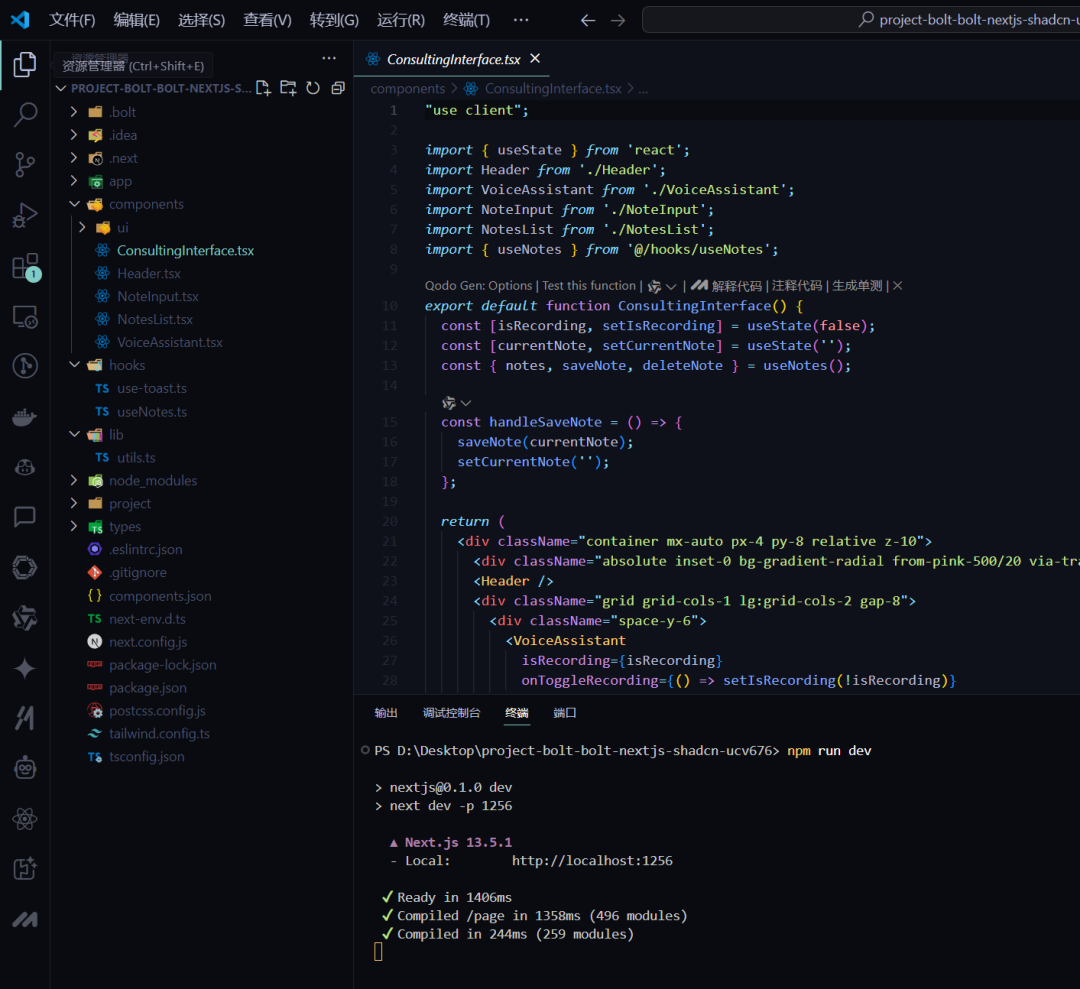Switch to the 输出 panel tab
Viewport: 1080px width, 989px height.
[x=386, y=713]
